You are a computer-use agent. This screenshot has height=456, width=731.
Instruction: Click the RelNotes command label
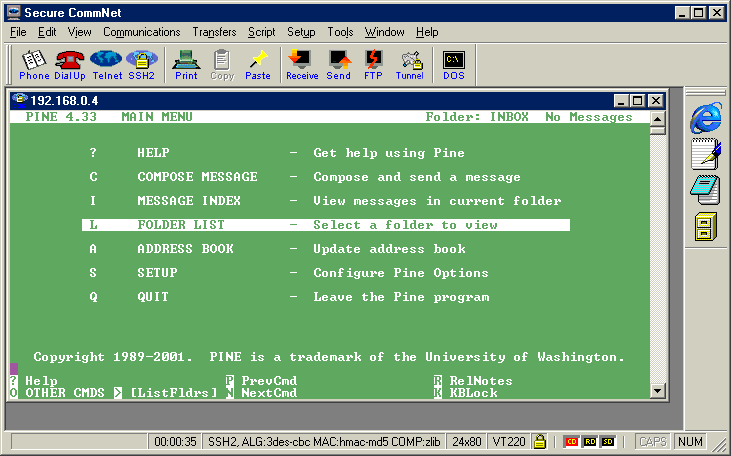click(481, 380)
